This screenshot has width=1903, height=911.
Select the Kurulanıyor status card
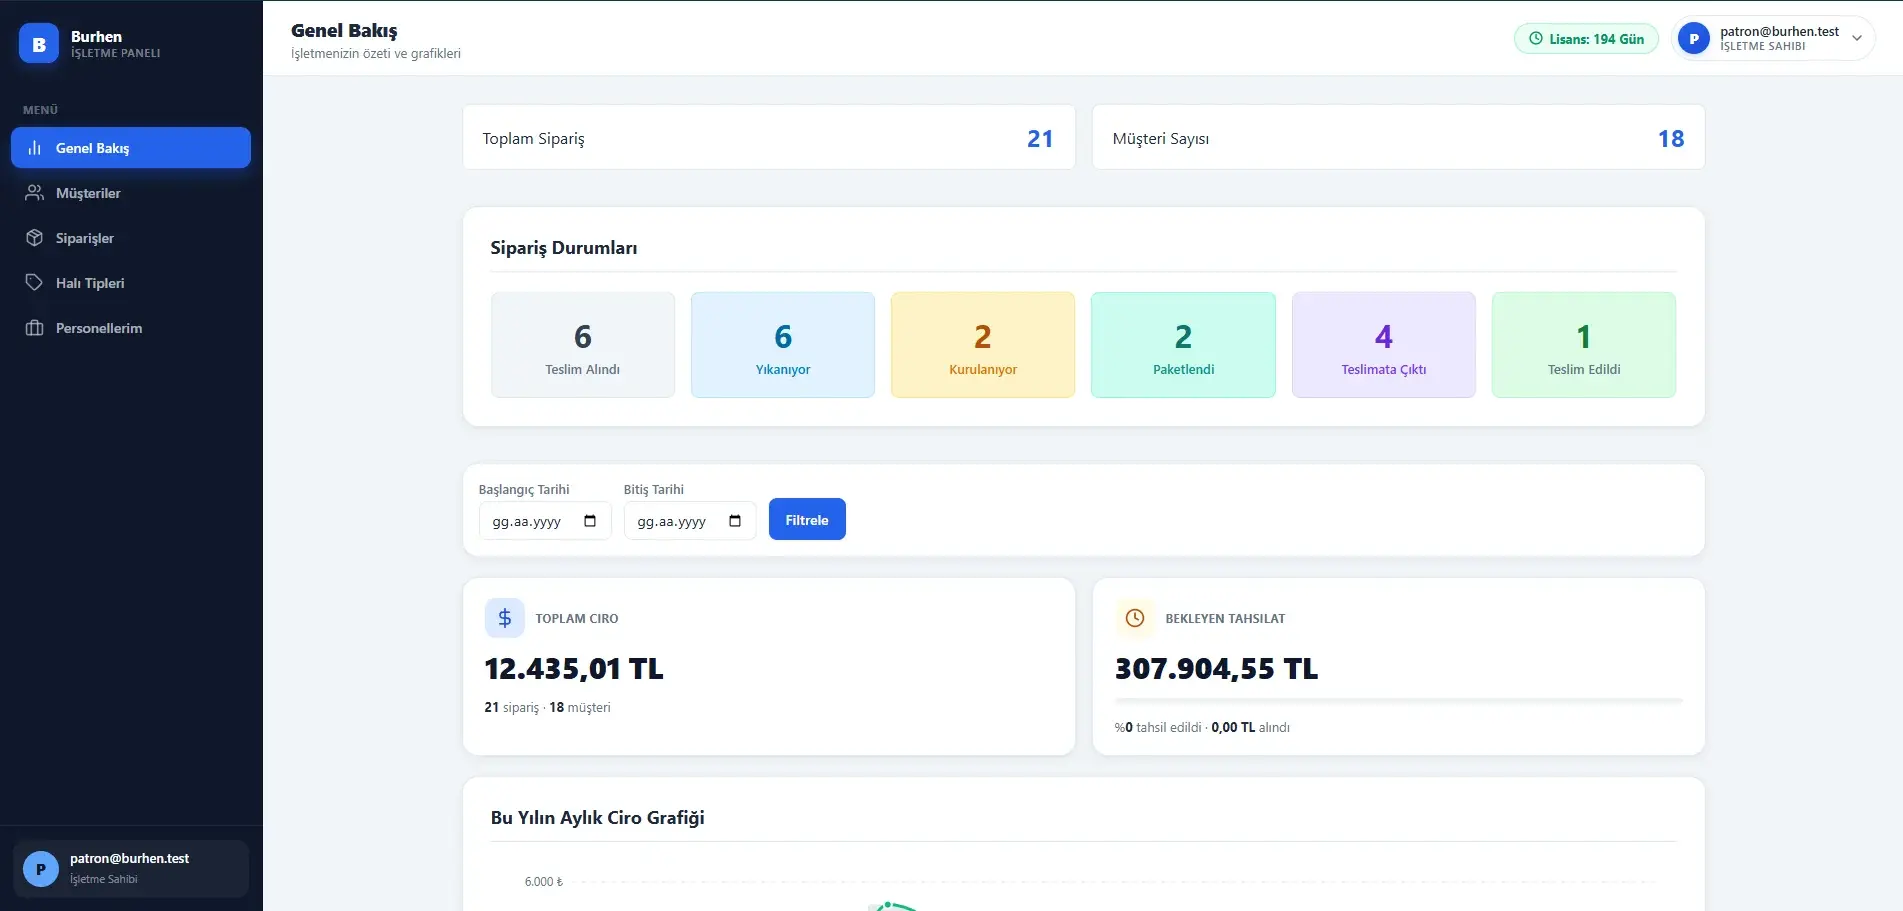(x=983, y=345)
